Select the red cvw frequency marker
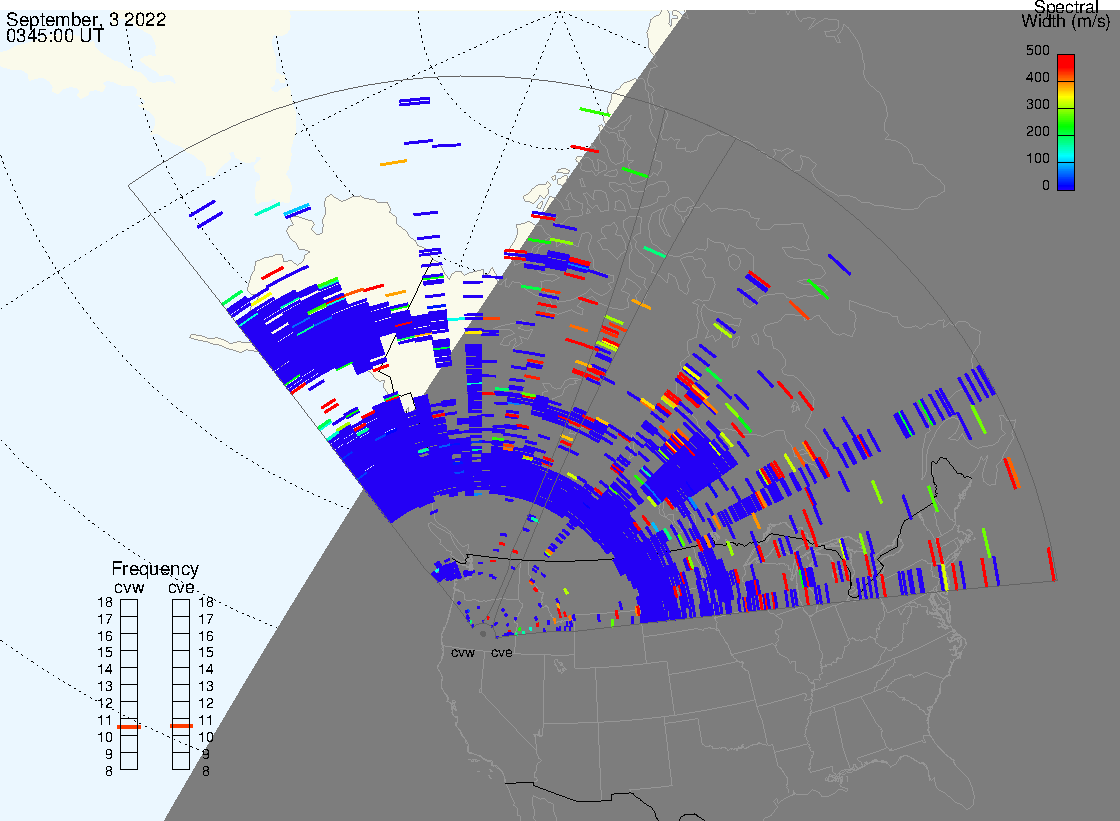1120x821 pixels. pos(129,727)
